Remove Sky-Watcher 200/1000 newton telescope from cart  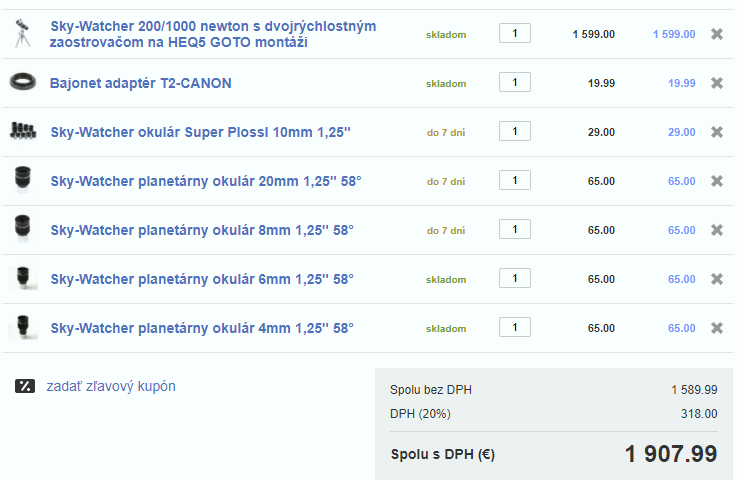click(716, 34)
